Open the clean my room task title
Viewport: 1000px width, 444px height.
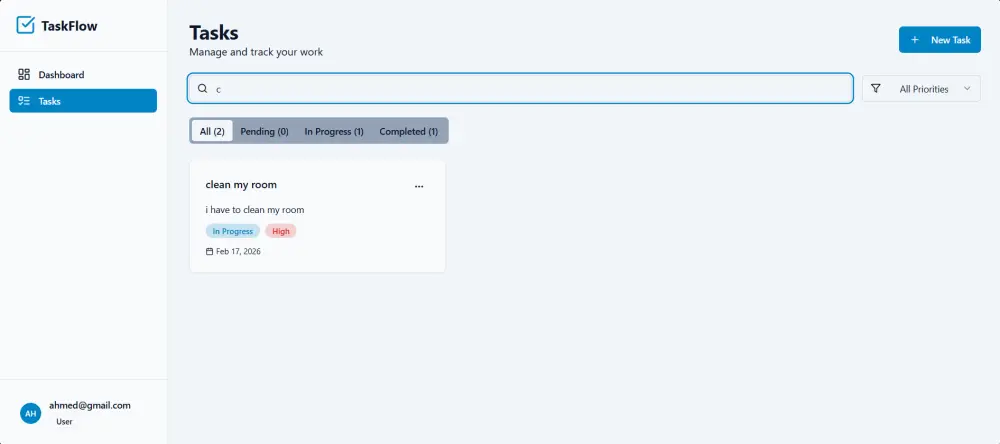point(241,184)
